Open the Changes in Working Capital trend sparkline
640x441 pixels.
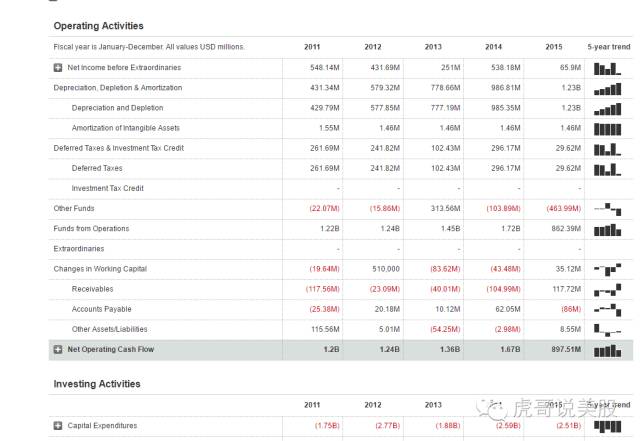(607, 269)
